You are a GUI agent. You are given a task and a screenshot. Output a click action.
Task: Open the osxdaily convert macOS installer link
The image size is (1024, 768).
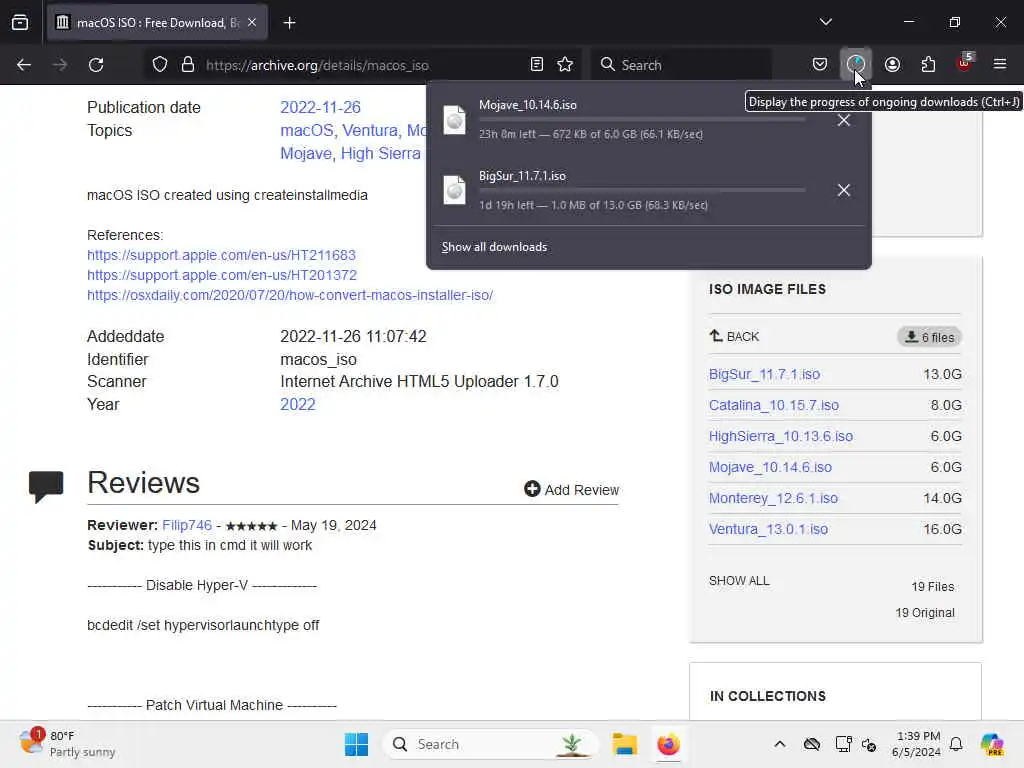(290, 295)
